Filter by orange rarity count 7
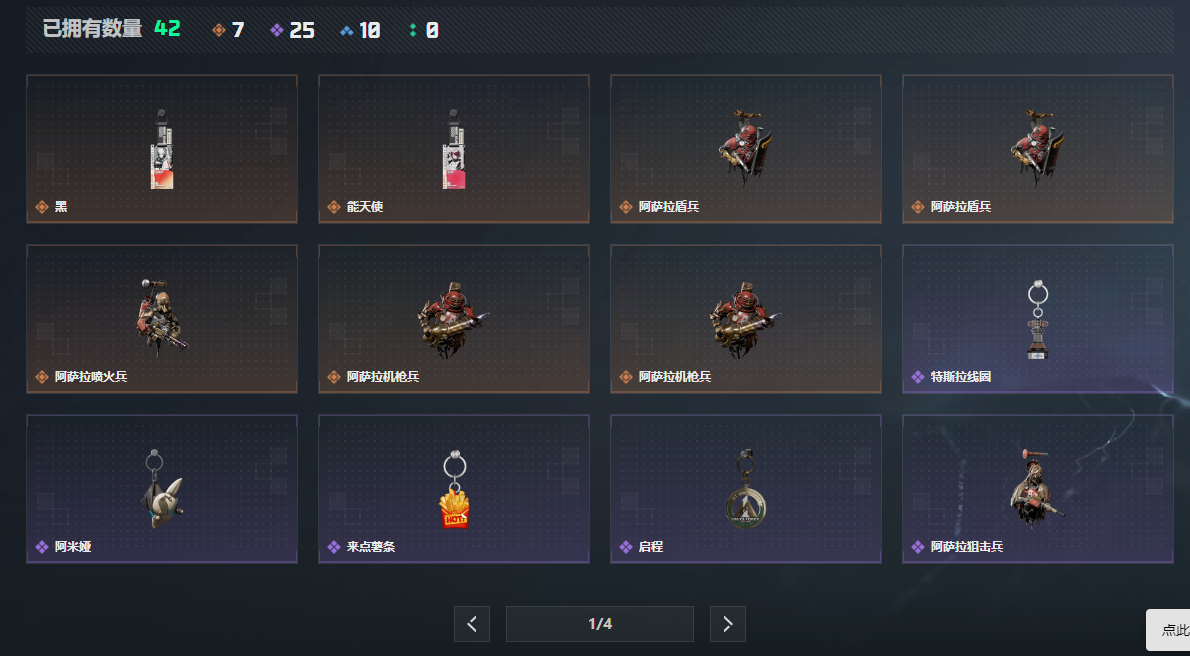 point(228,30)
